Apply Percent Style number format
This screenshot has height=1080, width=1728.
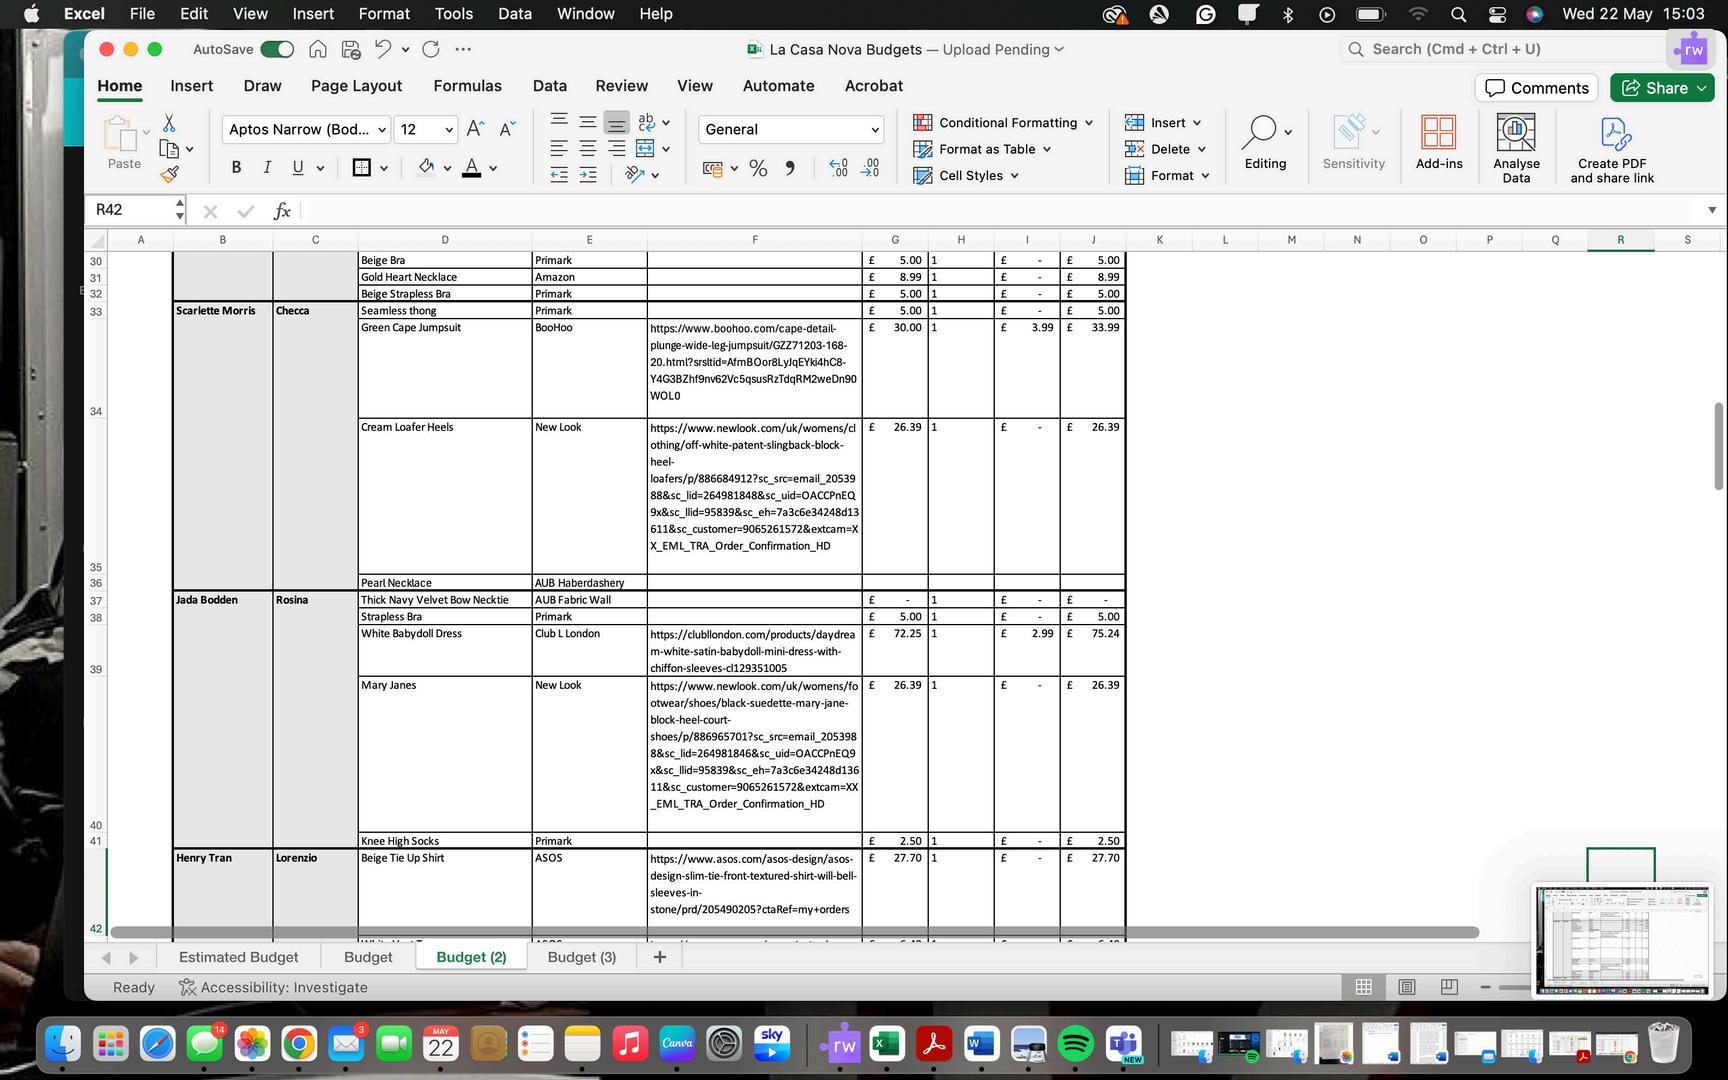758,168
